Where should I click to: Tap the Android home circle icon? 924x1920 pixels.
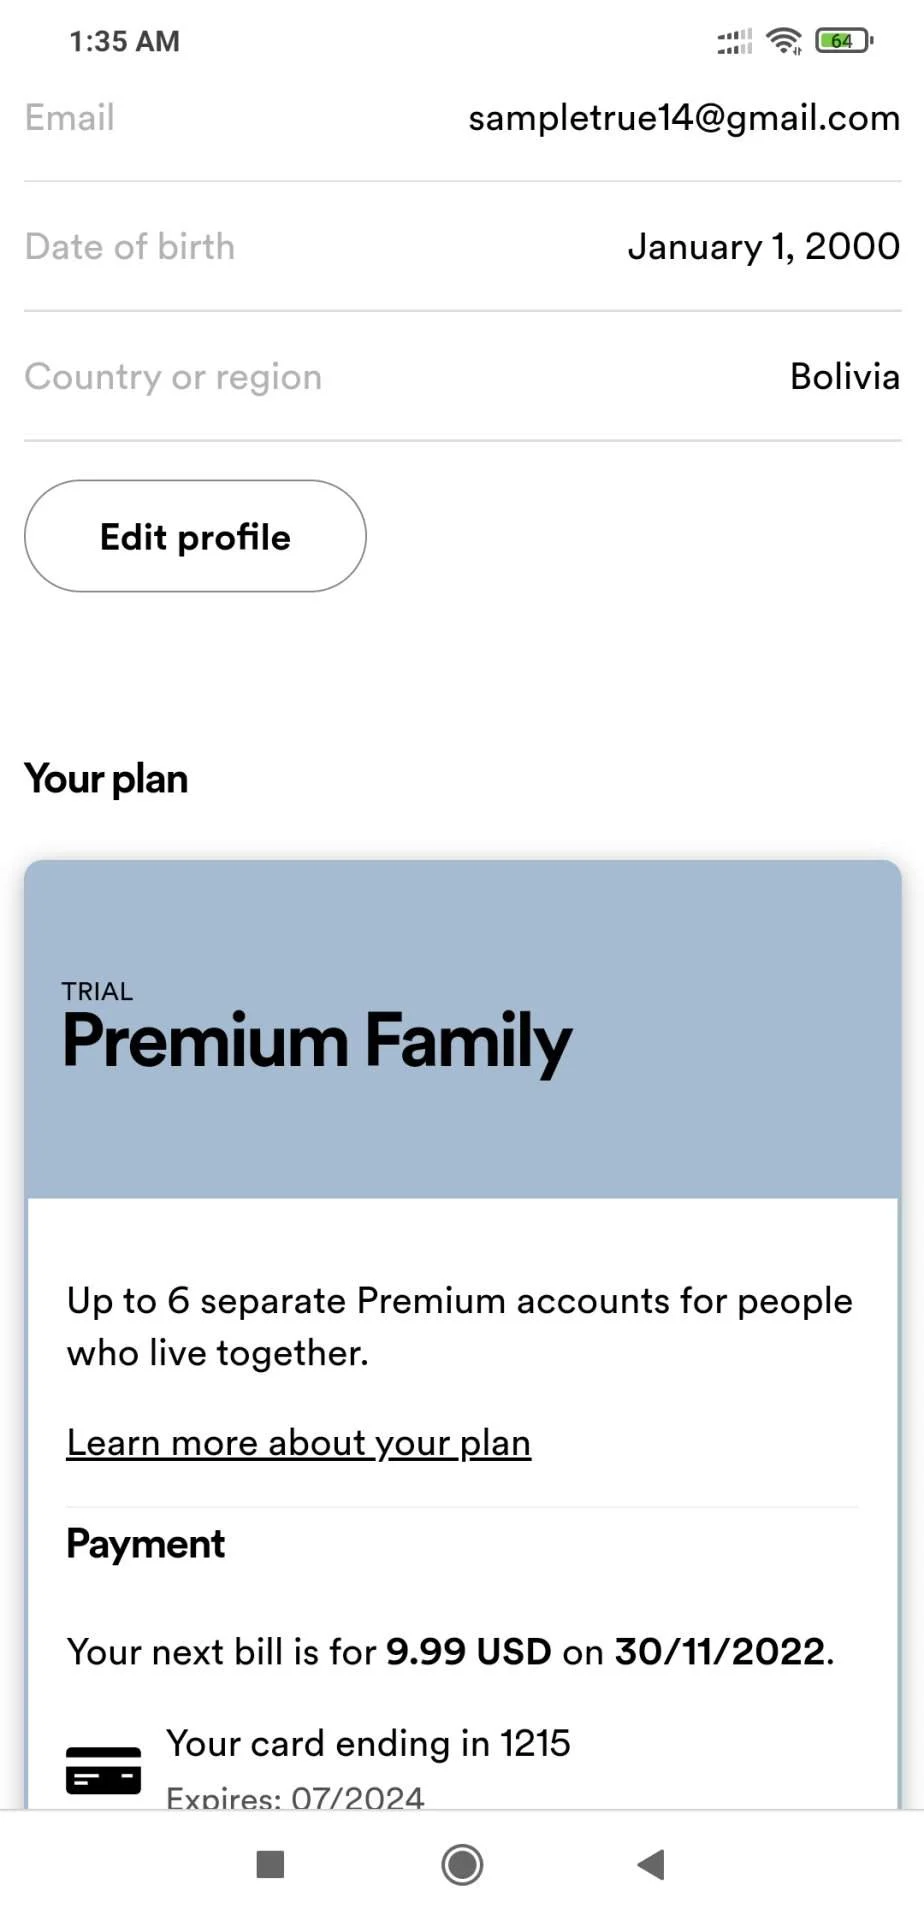[x=462, y=1864]
